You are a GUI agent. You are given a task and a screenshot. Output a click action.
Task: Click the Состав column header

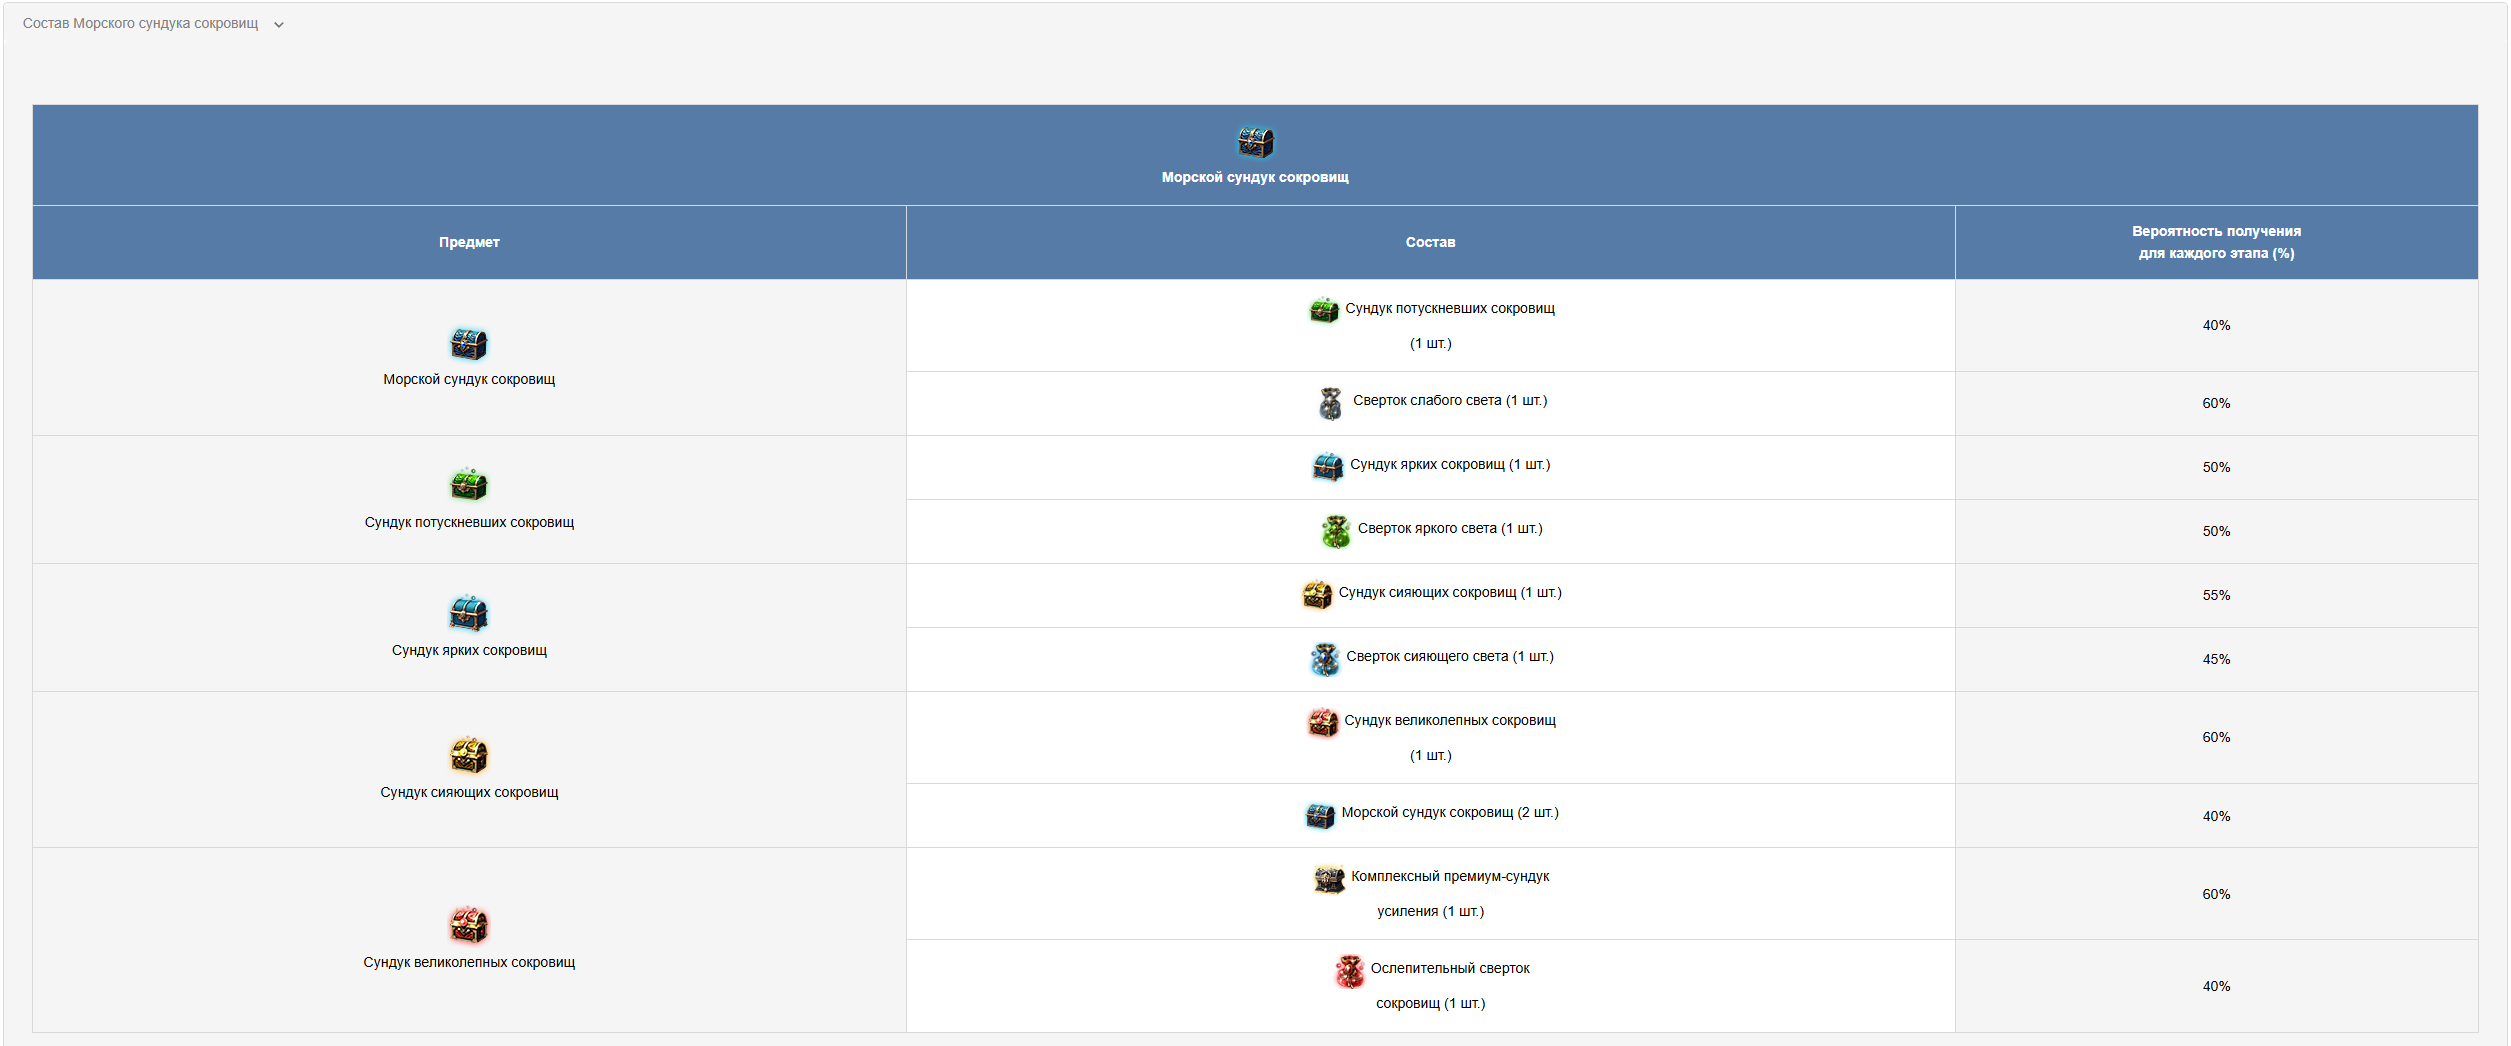coord(1430,242)
